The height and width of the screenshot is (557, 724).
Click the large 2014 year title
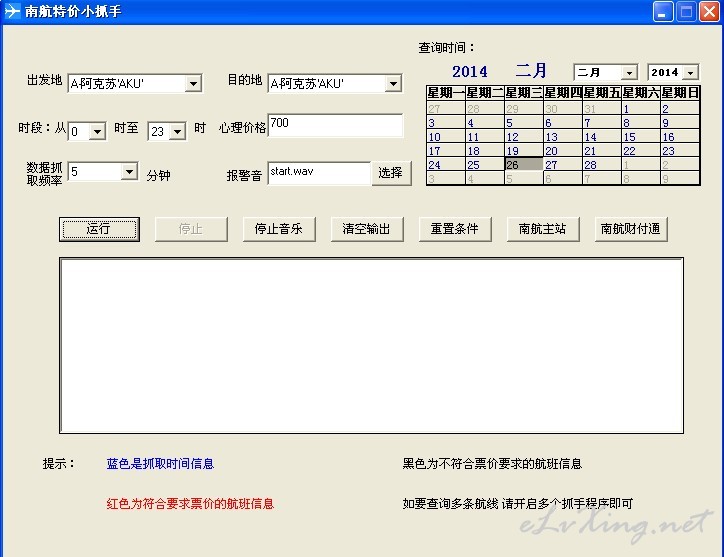coord(470,72)
